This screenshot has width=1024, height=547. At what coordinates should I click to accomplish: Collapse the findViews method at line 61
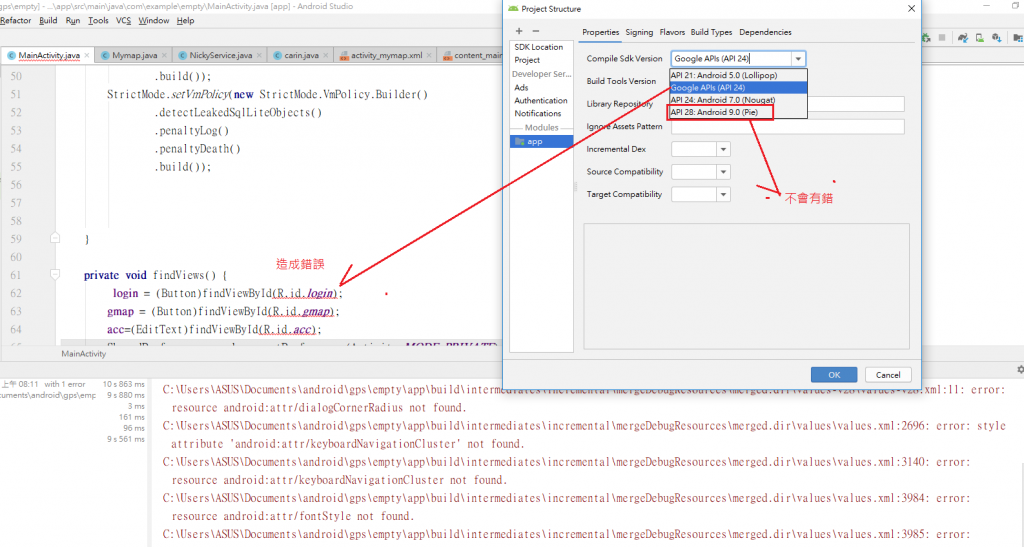coord(55,275)
